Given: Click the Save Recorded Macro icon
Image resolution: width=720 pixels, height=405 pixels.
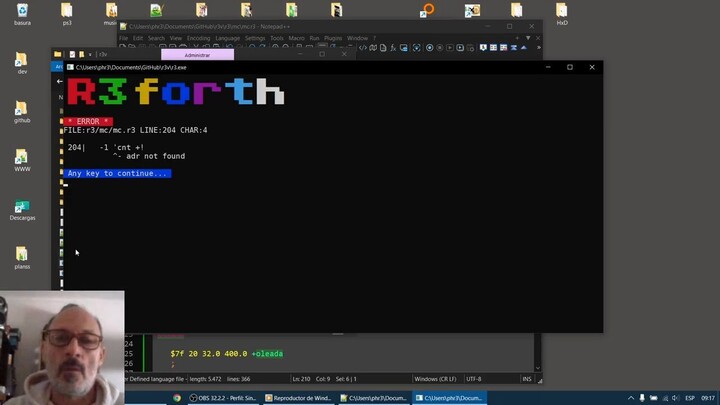Looking at the screenshot, I should (x=471, y=48).
